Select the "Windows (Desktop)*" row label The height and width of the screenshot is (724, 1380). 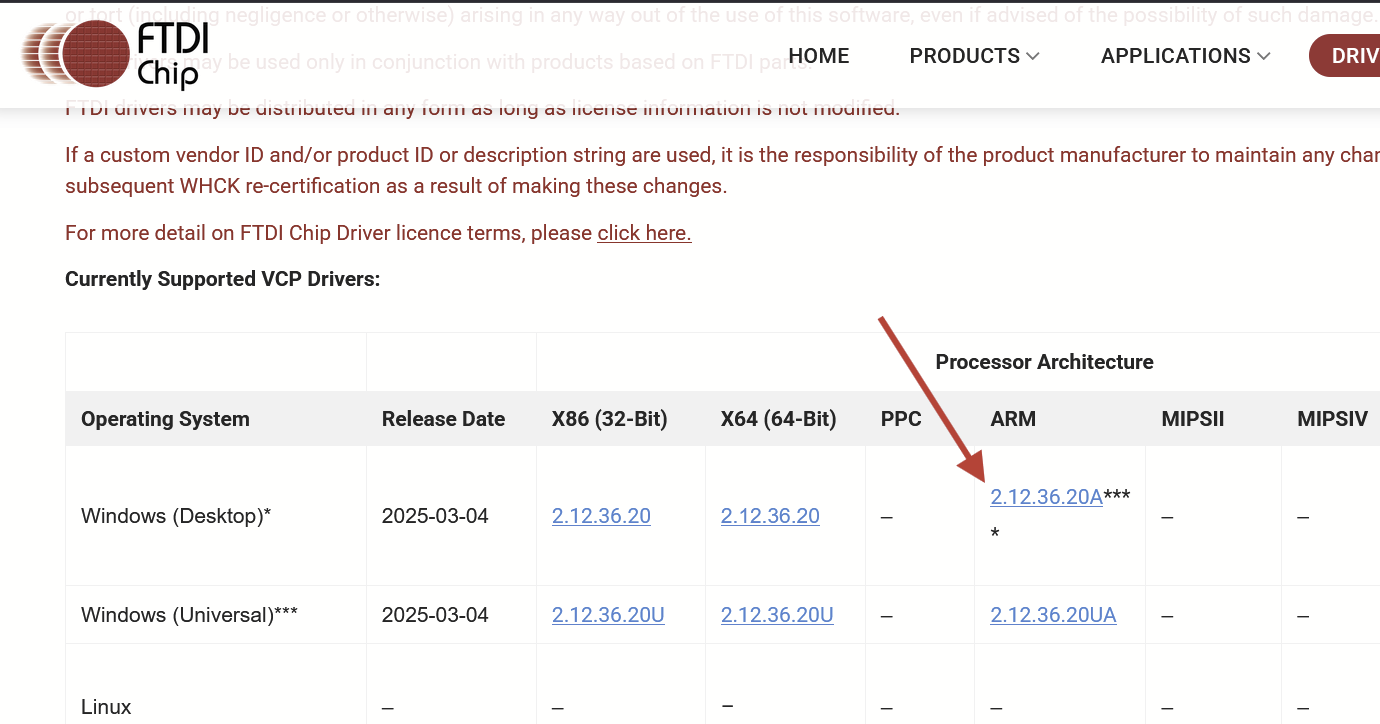pyautogui.click(x=176, y=516)
